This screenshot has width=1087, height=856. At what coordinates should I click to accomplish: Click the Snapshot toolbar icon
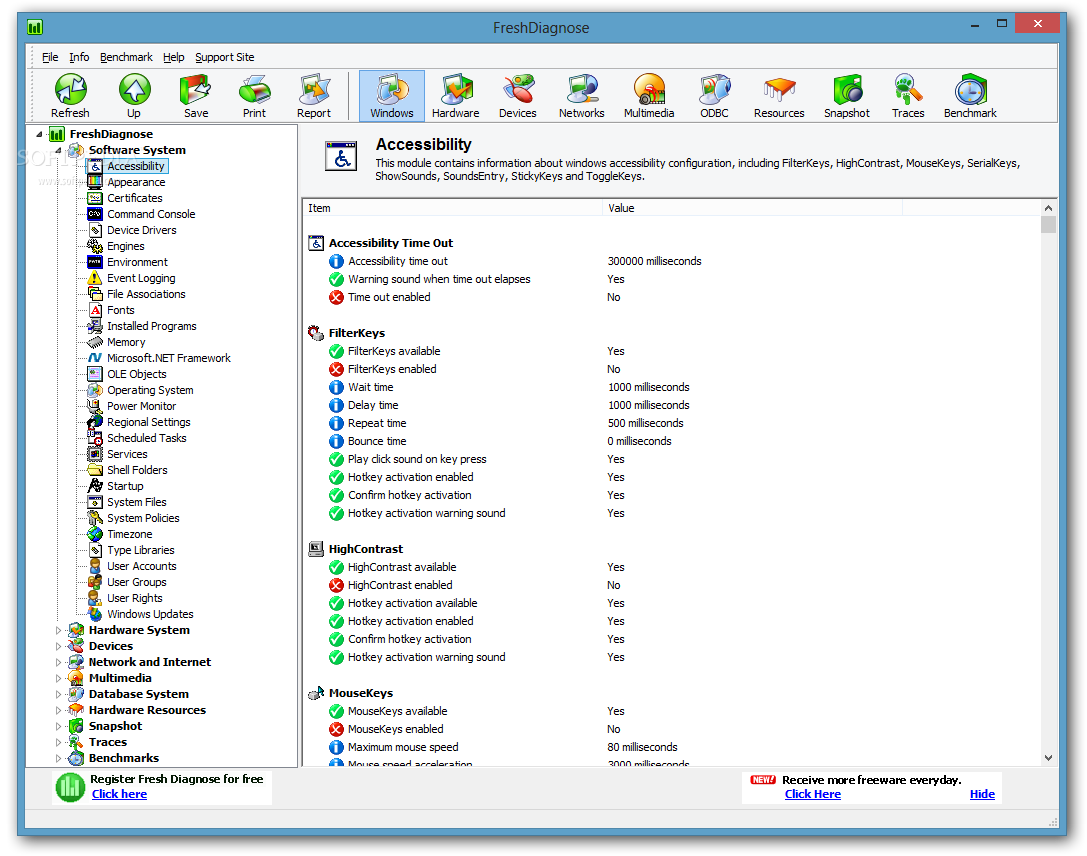[846, 96]
